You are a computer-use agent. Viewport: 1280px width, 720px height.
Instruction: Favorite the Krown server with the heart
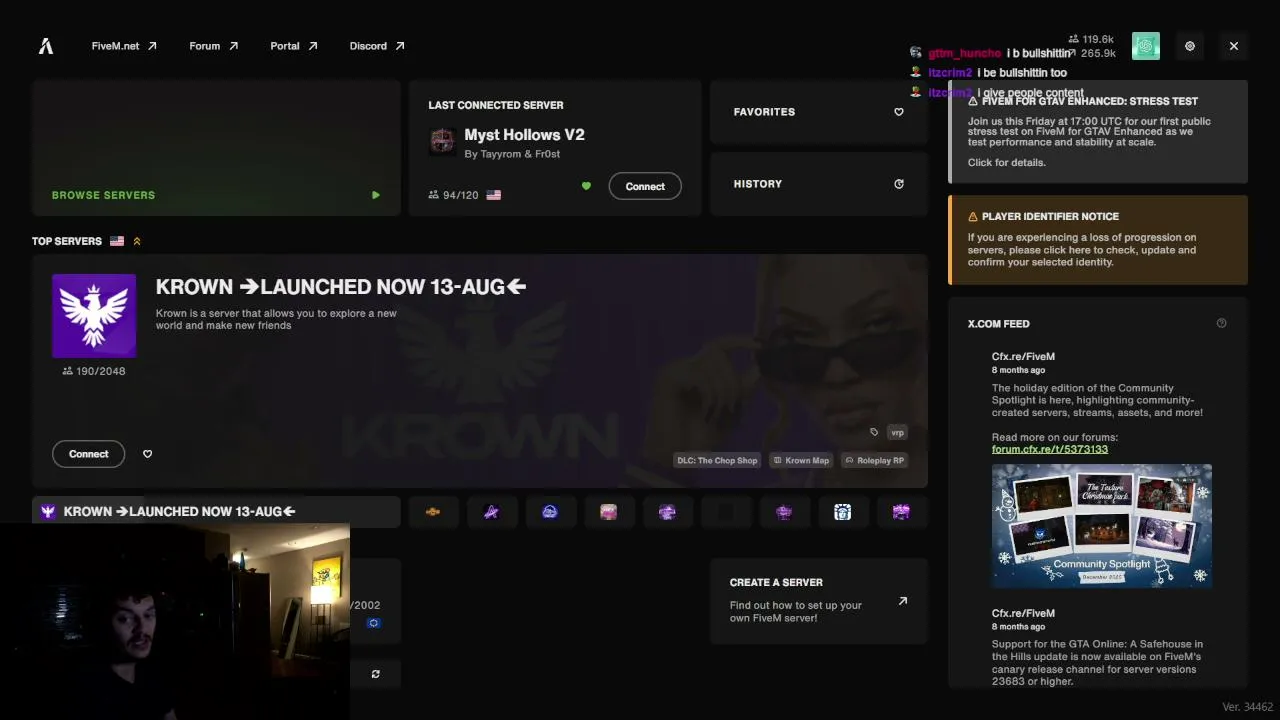(147, 454)
